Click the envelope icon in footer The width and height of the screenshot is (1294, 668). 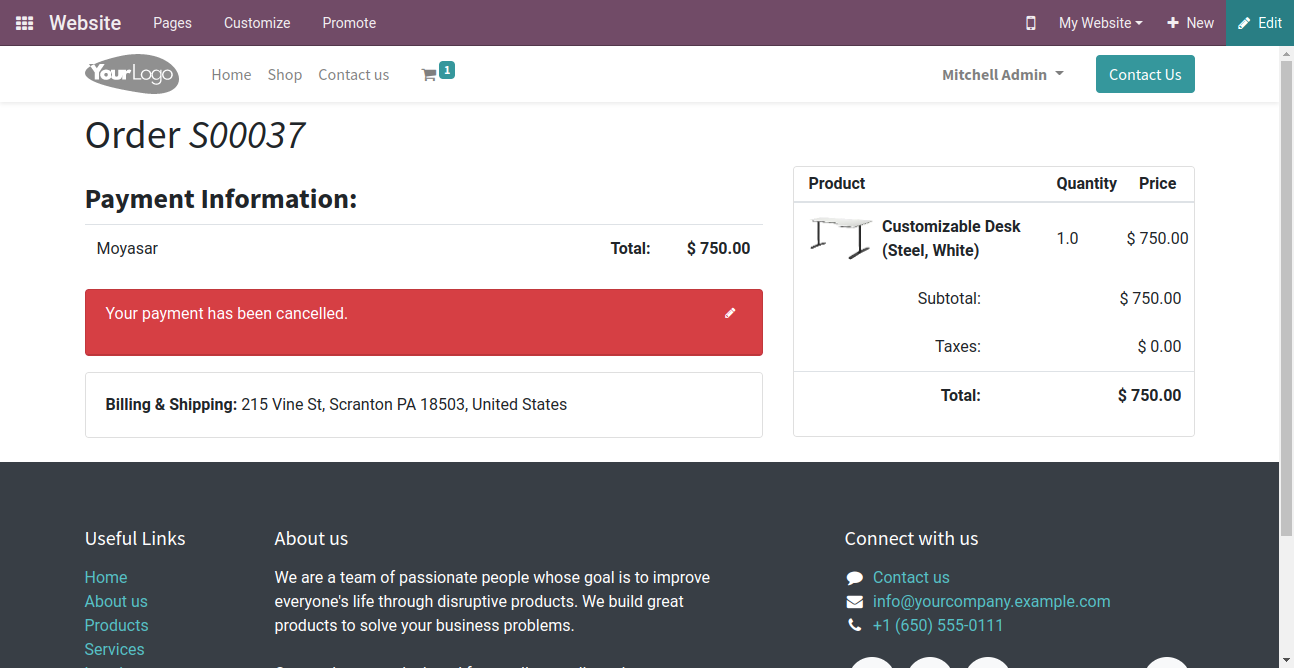(854, 602)
